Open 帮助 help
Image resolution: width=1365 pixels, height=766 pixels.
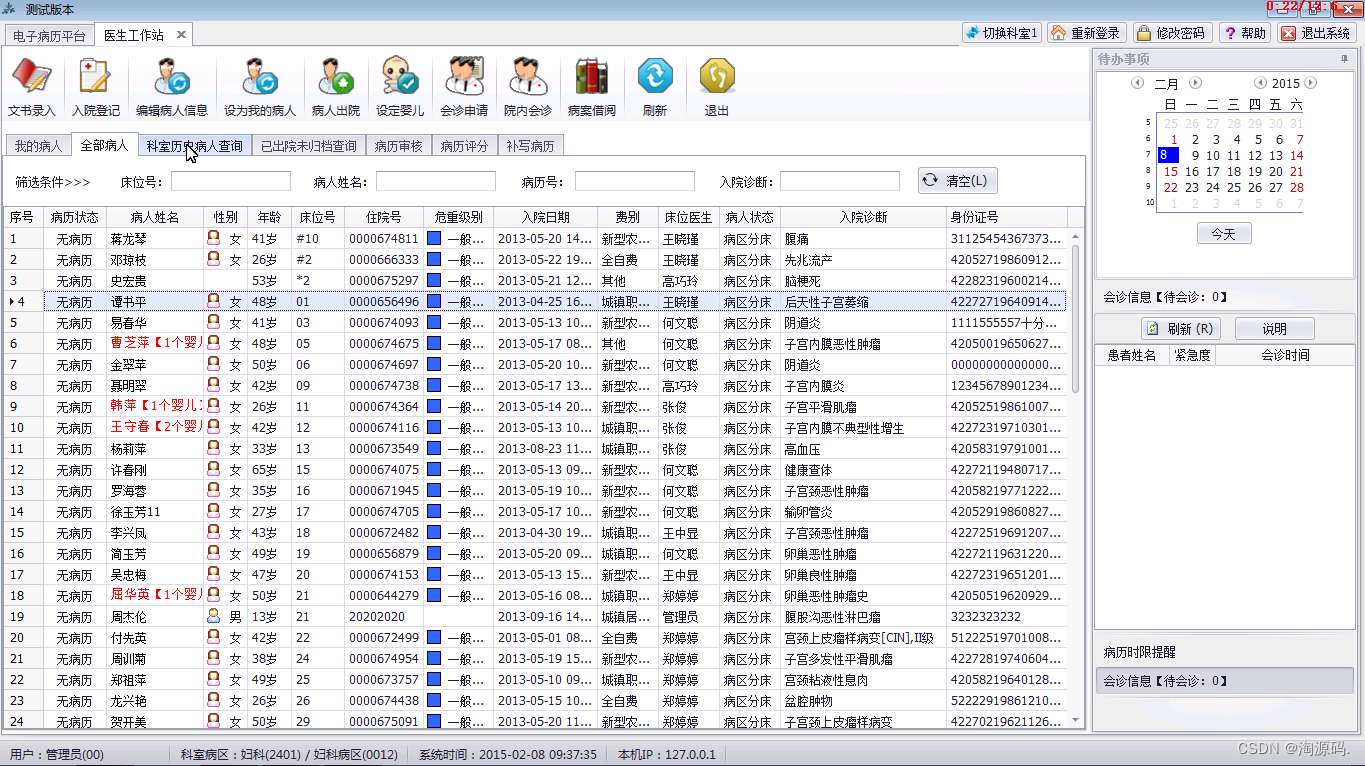click(1244, 33)
